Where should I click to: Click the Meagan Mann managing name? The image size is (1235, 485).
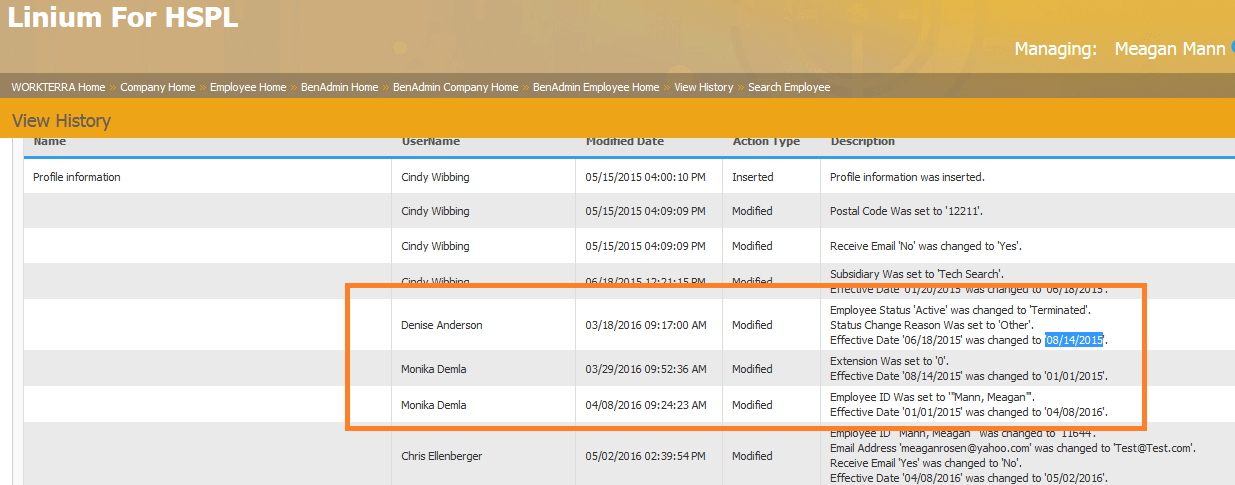point(1169,49)
